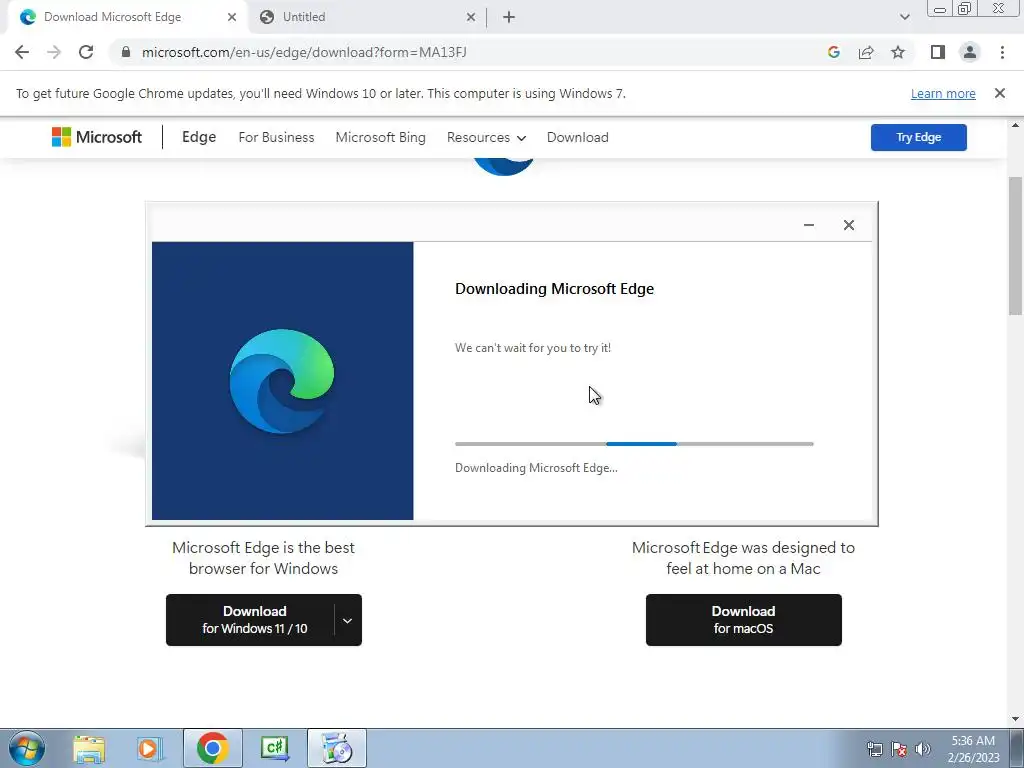The width and height of the screenshot is (1024, 768).
Task: Bookmark this page with the star
Action: point(898,52)
